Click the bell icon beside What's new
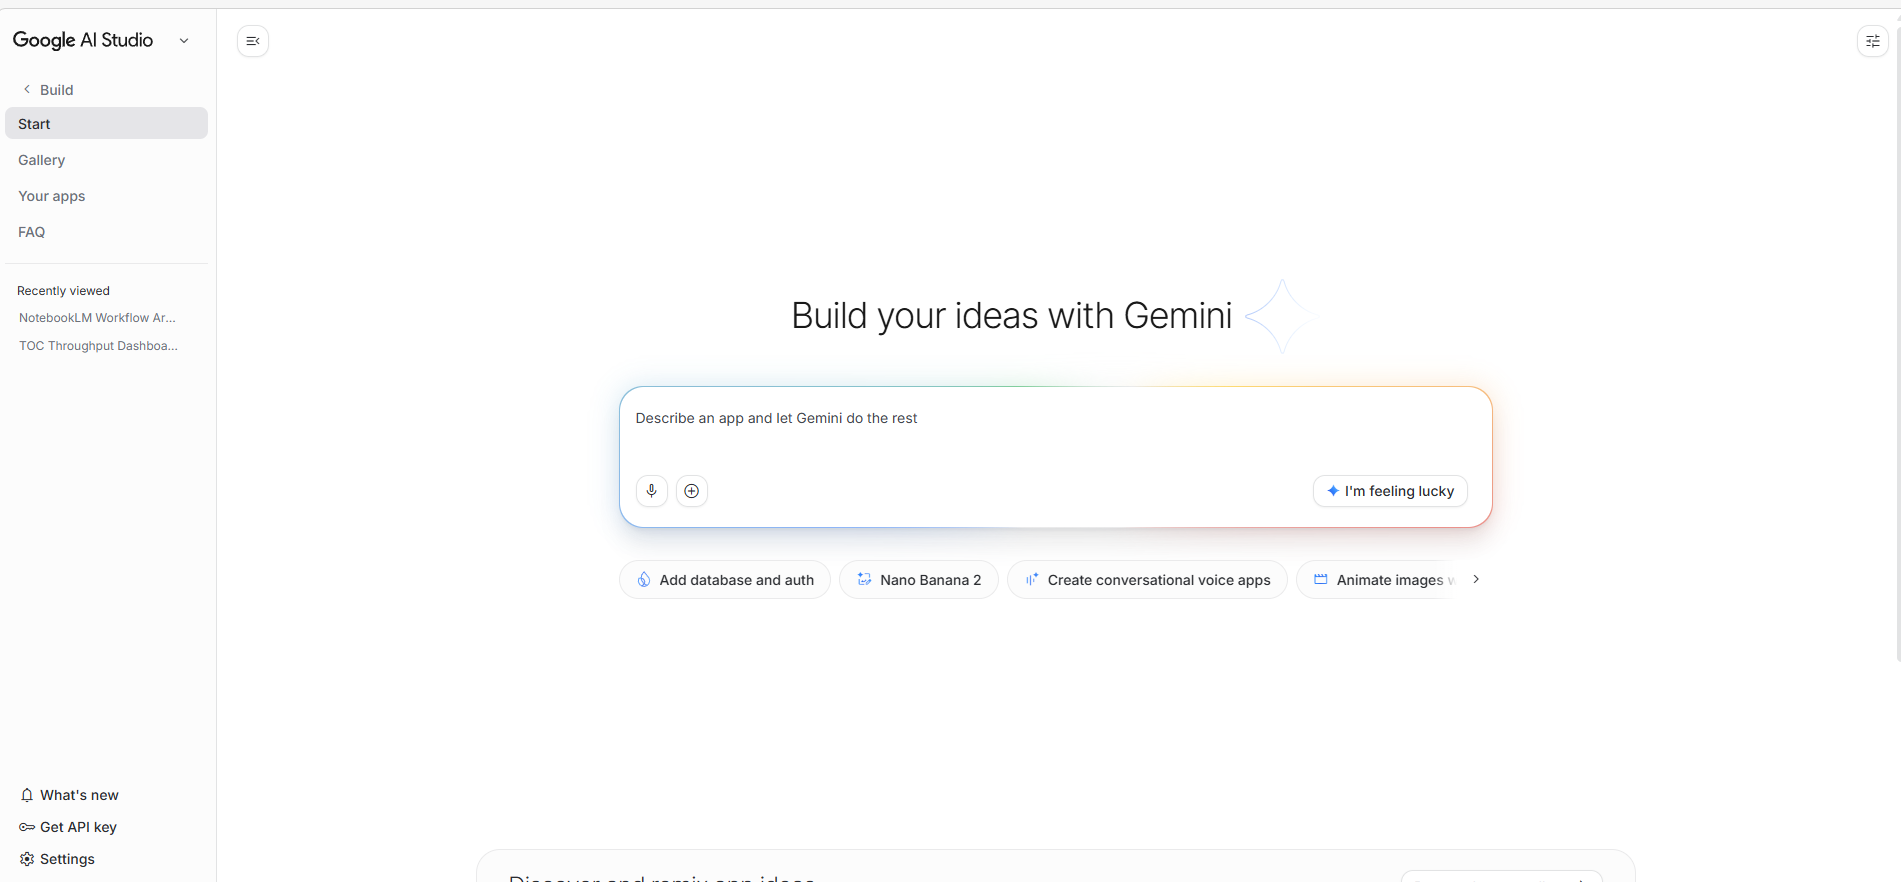1901x882 pixels. (x=27, y=795)
